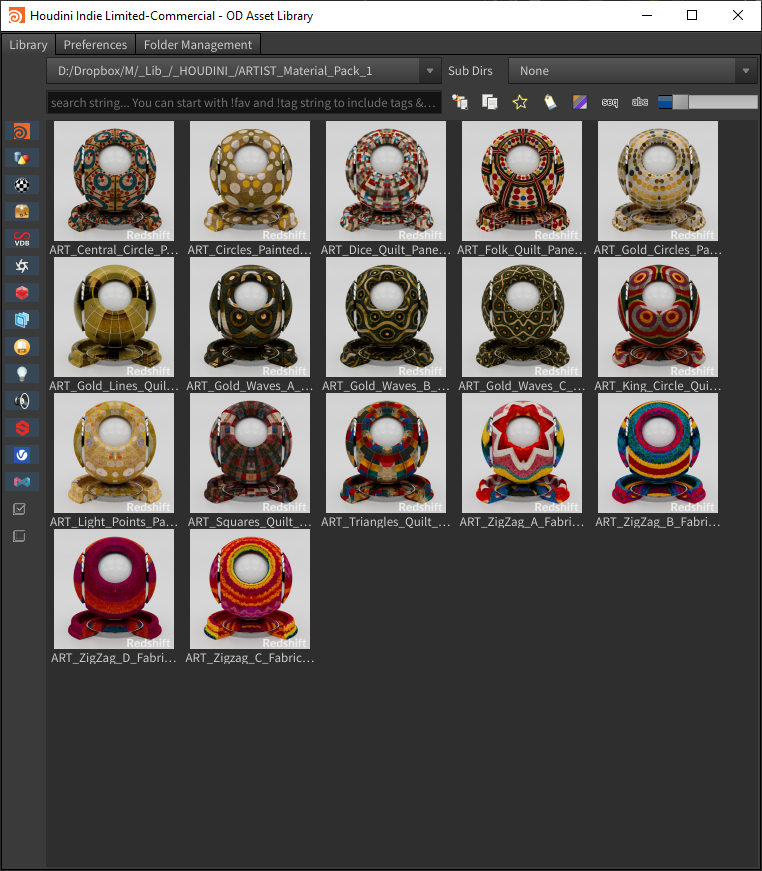Viewport: 762px width, 871px height.
Task: Select the brown package box icon
Action: coord(22,212)
